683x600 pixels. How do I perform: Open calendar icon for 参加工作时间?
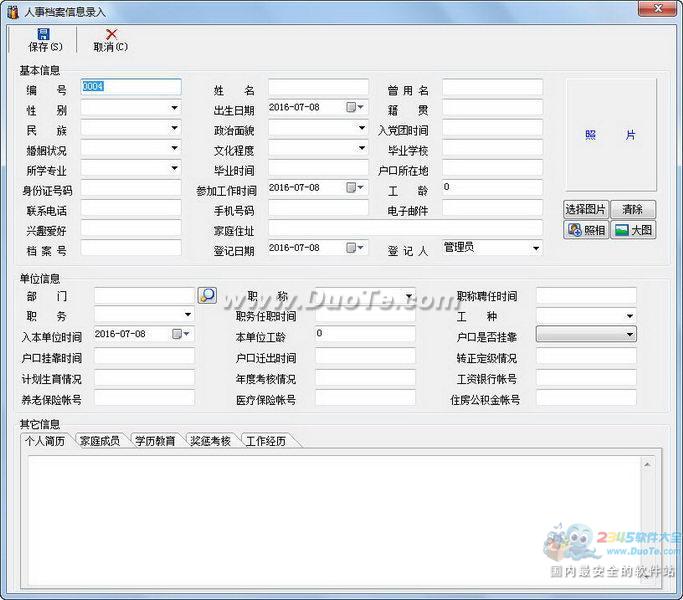[x=352, y=188]
